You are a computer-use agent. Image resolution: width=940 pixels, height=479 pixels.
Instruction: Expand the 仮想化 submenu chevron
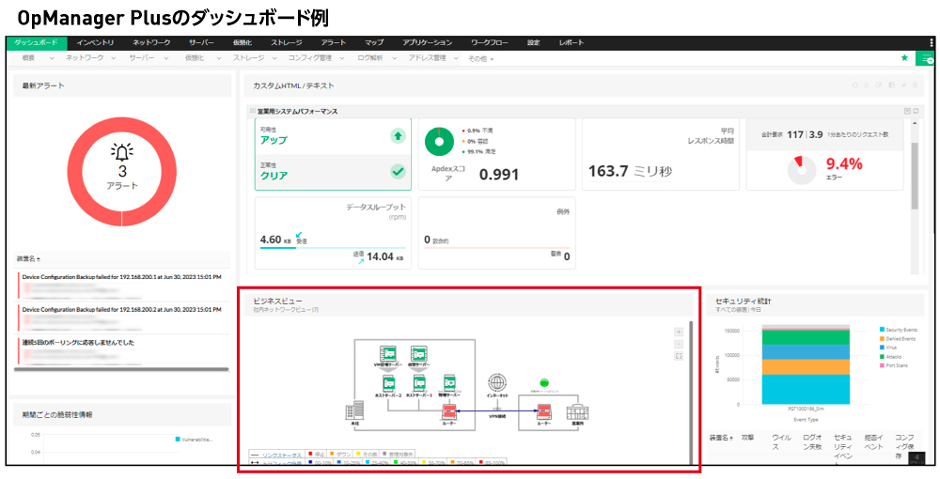point(219,58)
